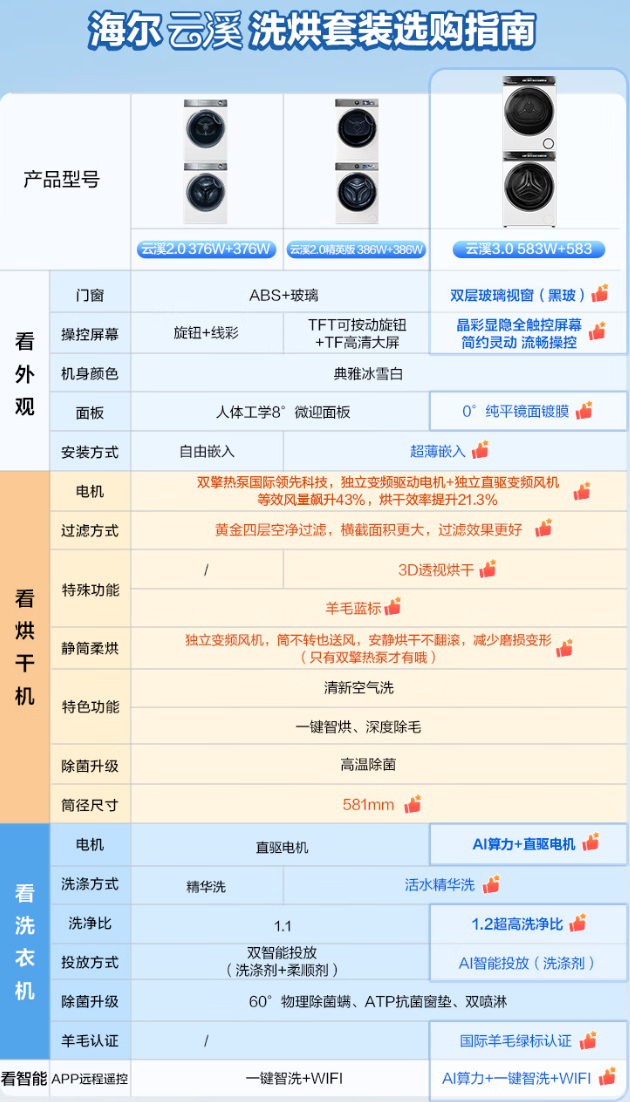The image size is (630, 1102).
Task: Click the 产品型号 header cell
Action: (61, 179)
